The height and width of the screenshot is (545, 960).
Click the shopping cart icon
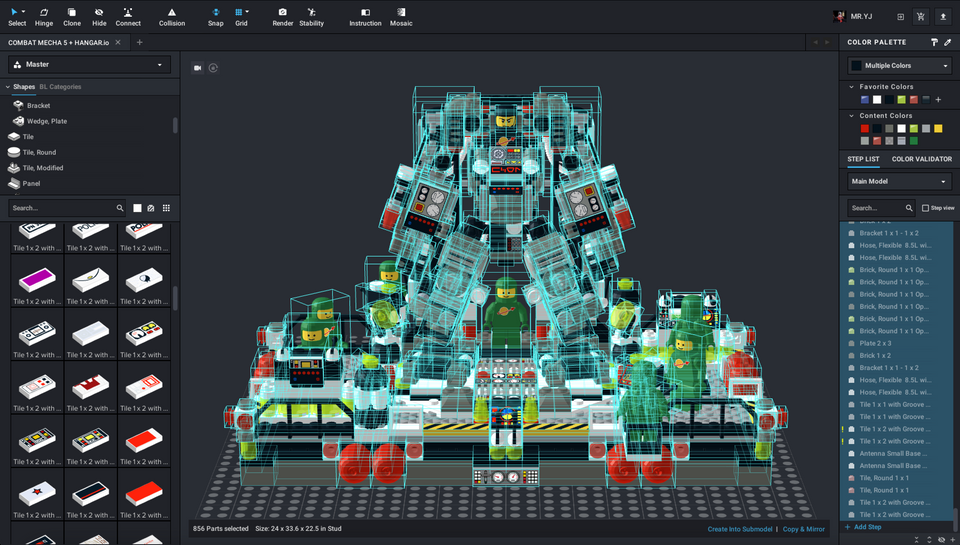920,17
